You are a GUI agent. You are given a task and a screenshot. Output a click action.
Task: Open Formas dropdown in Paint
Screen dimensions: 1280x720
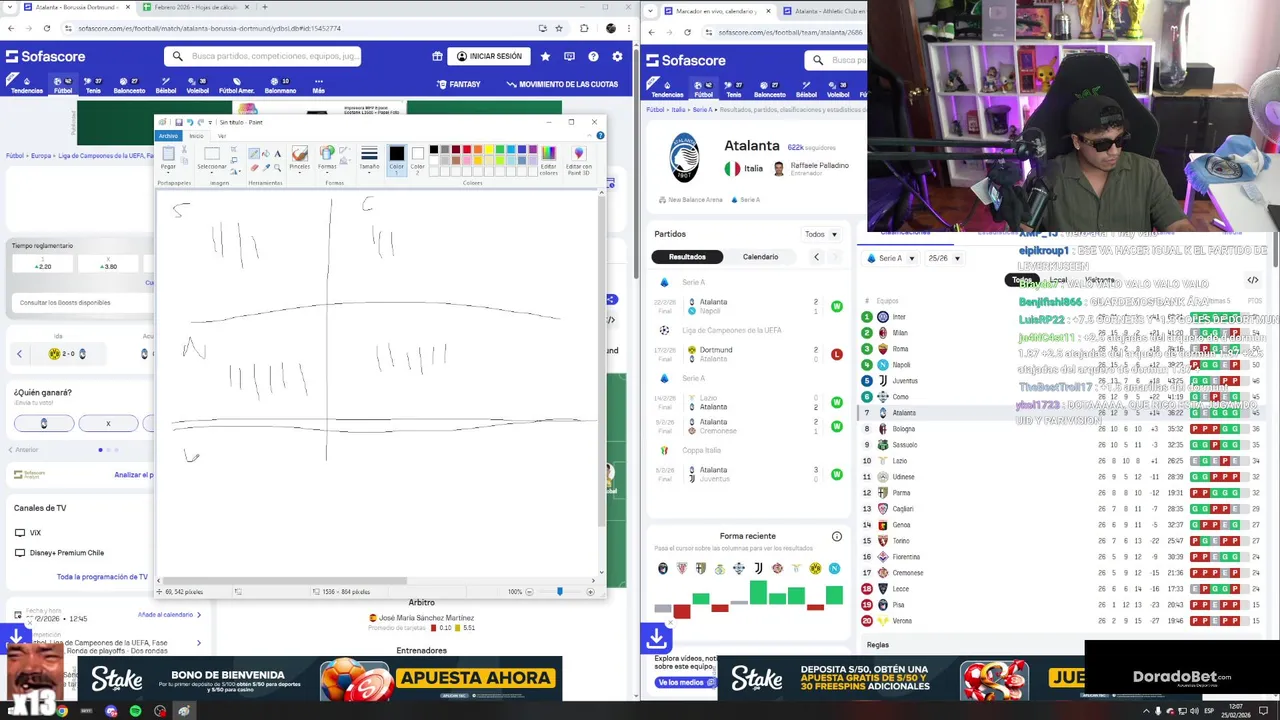click(327, 158)
